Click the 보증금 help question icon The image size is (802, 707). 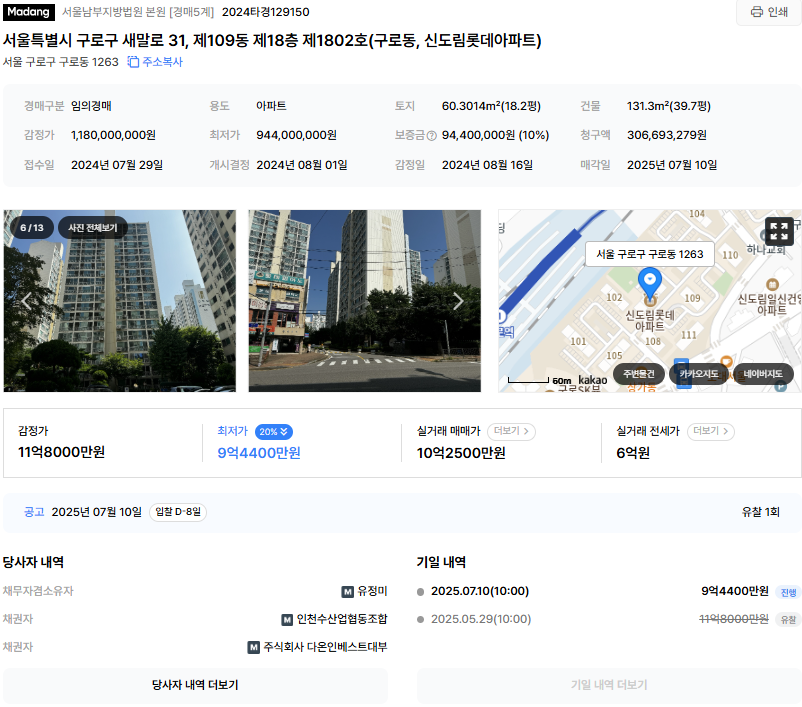point(432,136)
